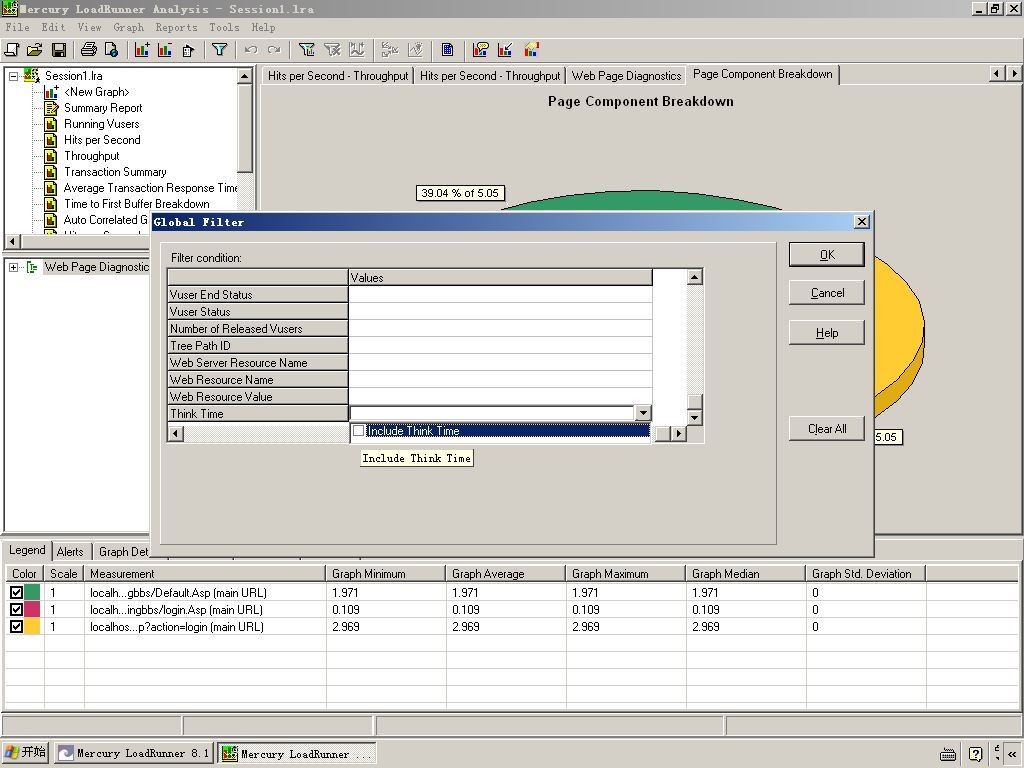Open the Think Time dropdown arrow
Viewport: 1024px width, 768px height.
[643, 413]
